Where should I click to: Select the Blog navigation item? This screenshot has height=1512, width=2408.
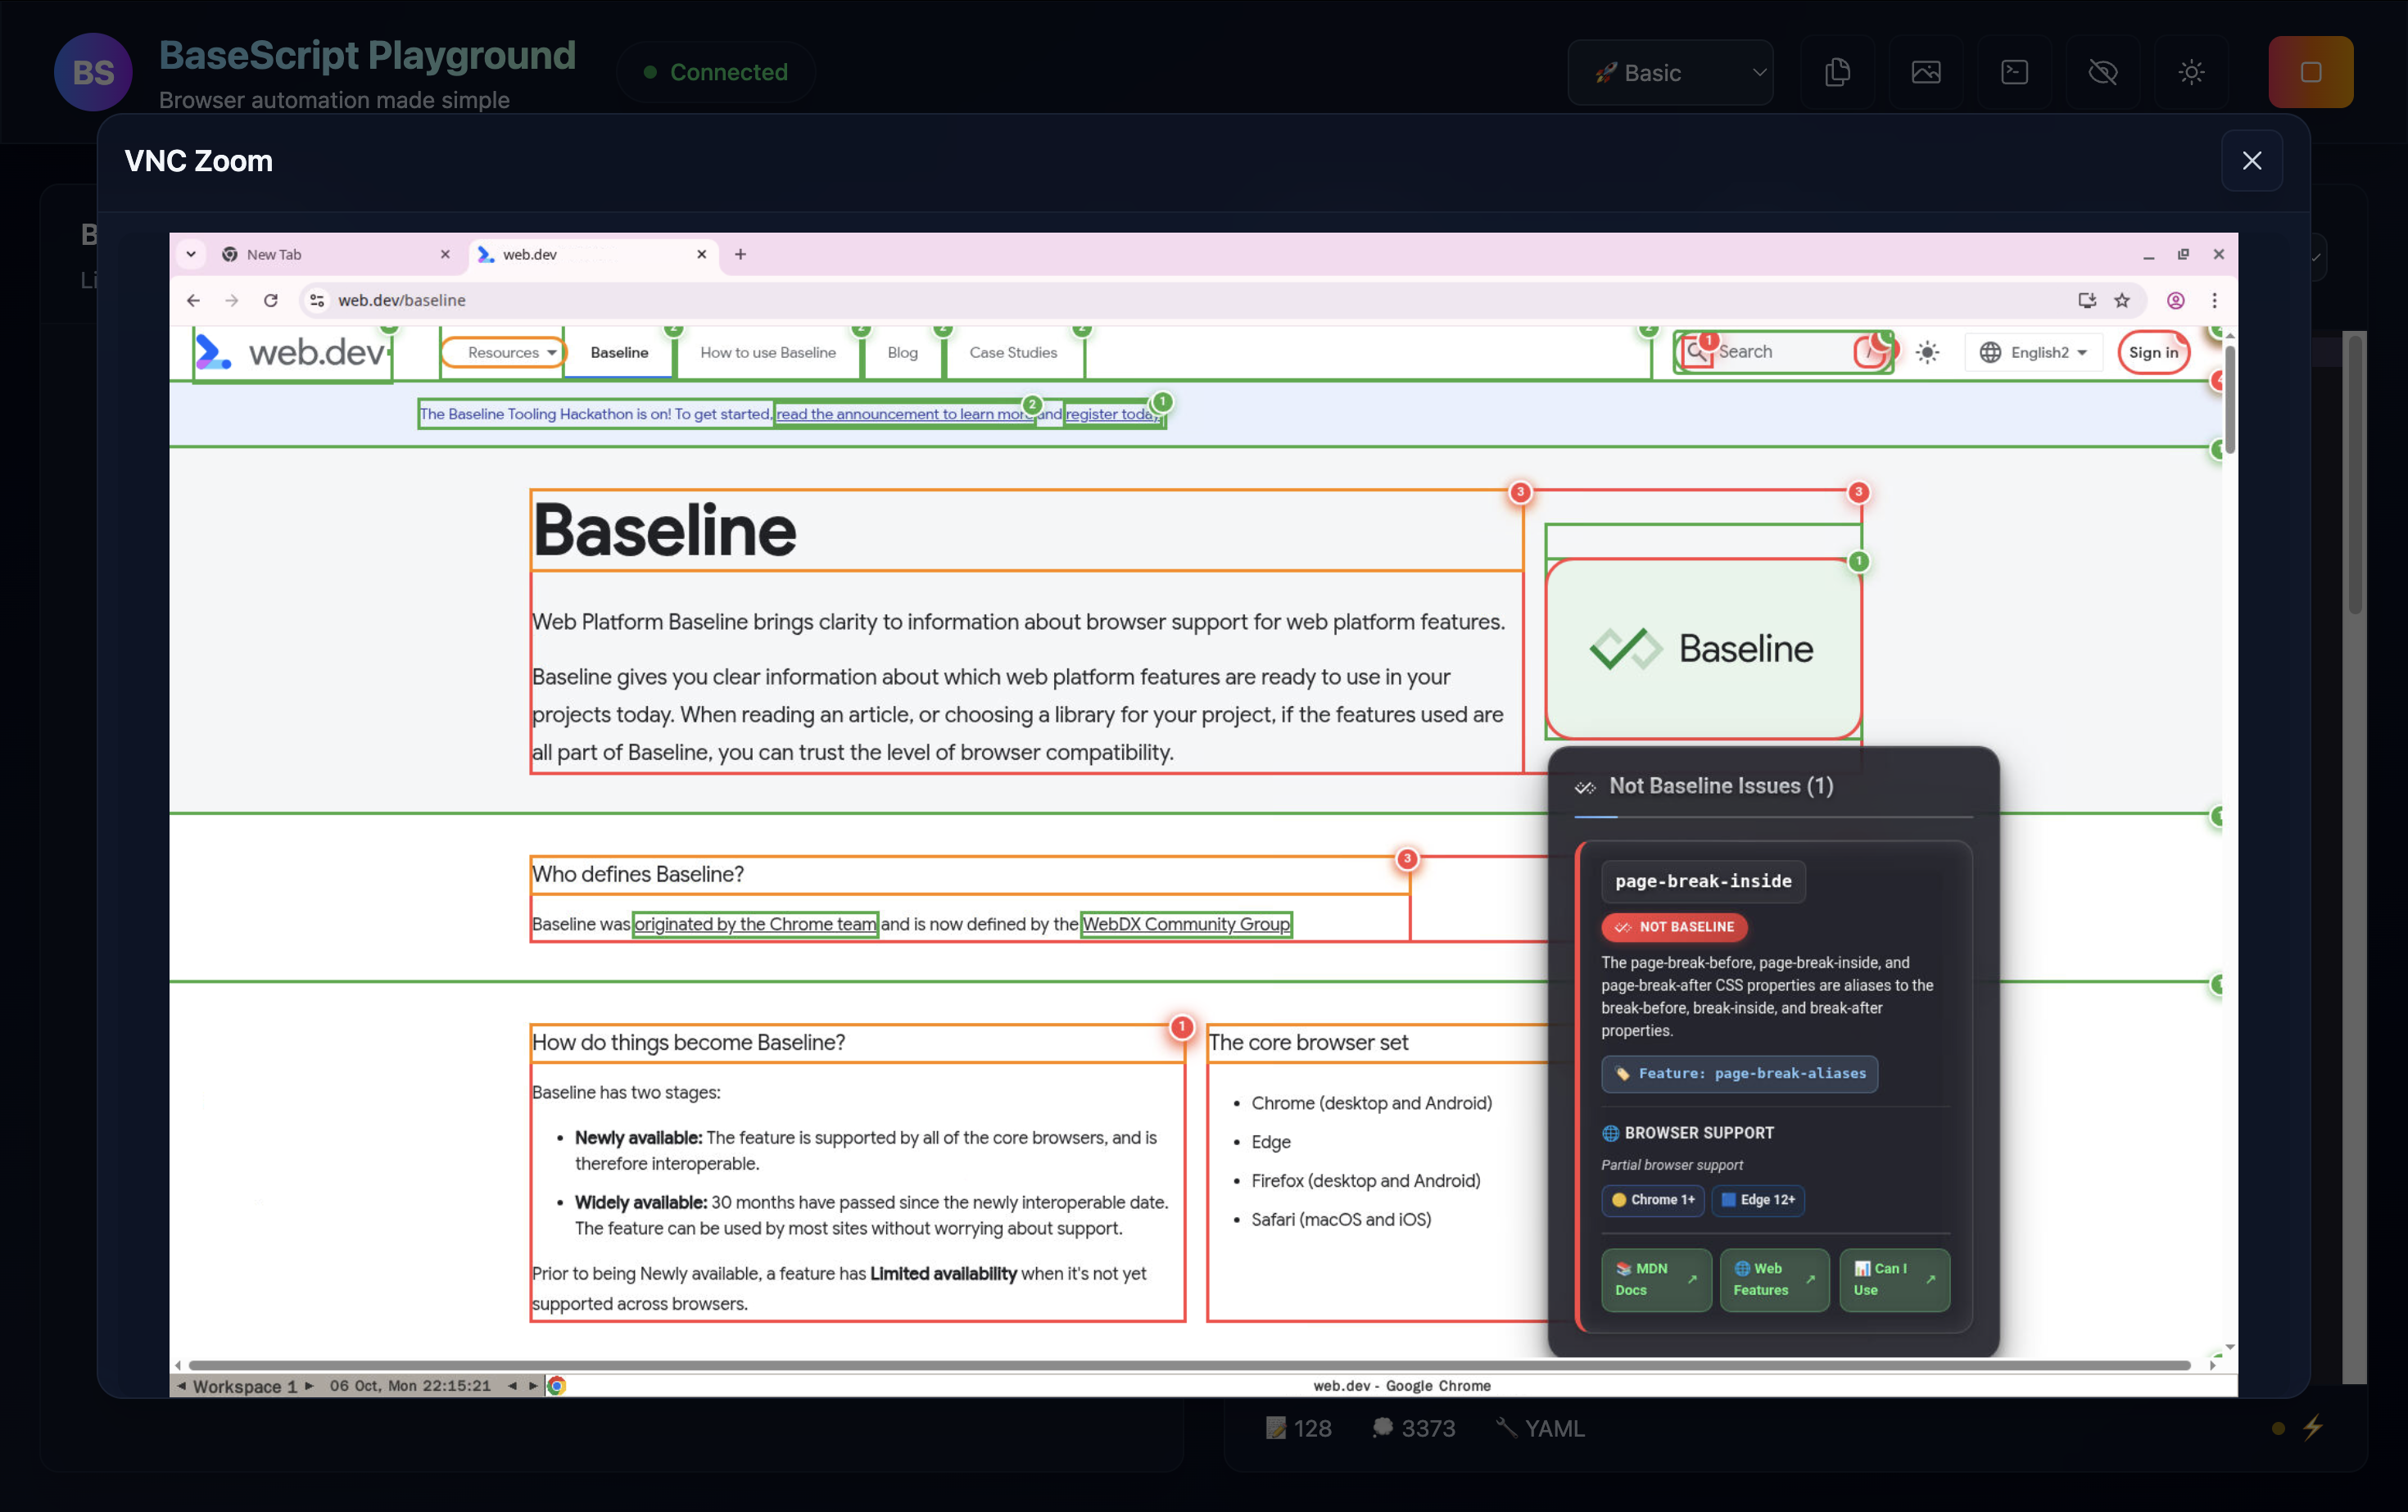pyautogui.click(x=902, y=352)
